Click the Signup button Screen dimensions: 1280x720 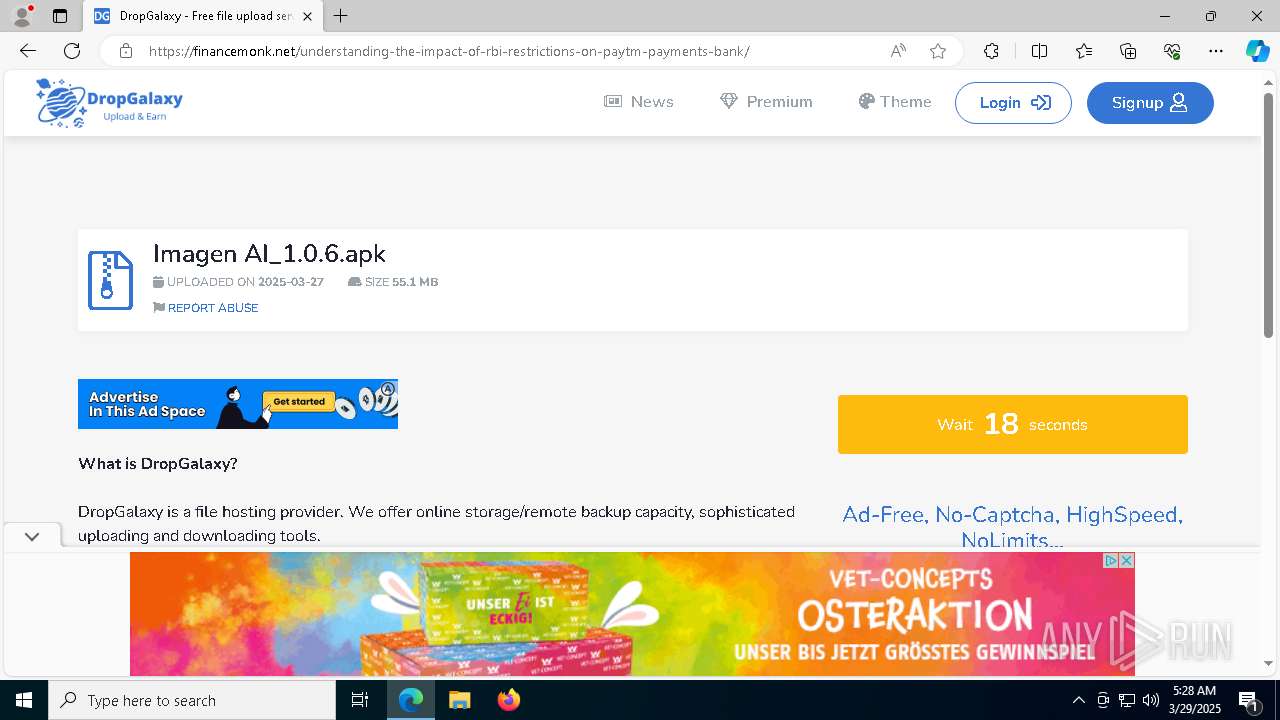tap(1150, 103)
